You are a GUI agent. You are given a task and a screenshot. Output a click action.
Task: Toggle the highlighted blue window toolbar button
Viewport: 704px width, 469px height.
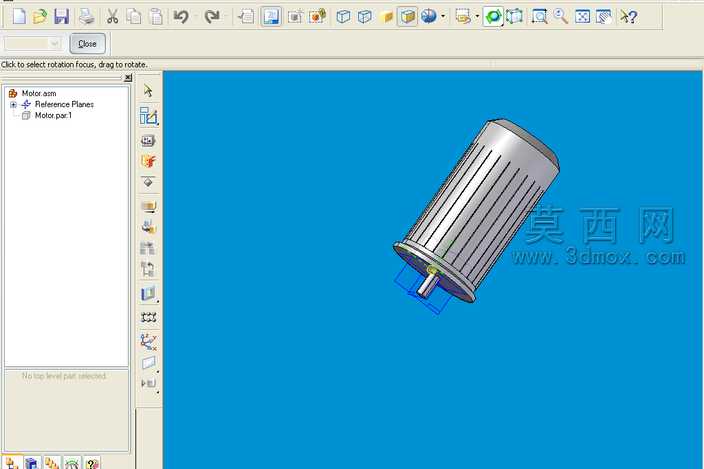271,17
